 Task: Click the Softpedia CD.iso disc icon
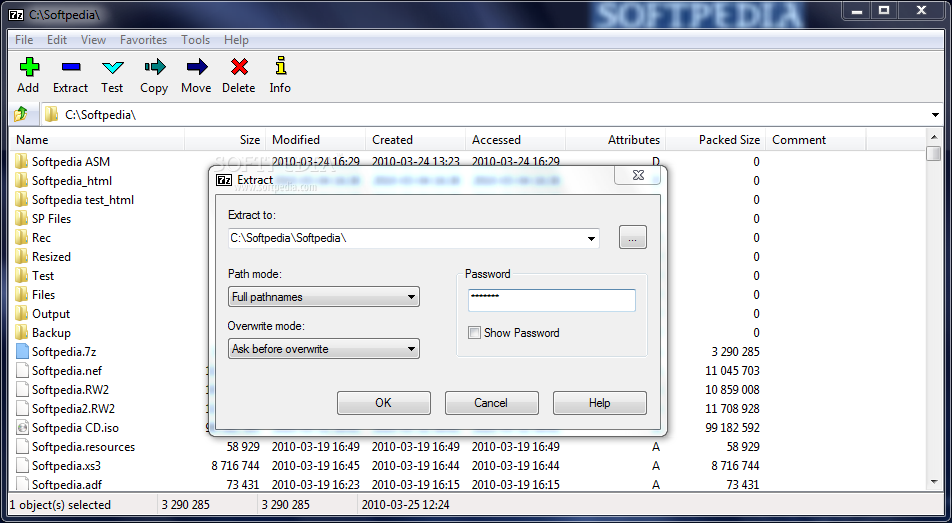pos(22,428)
